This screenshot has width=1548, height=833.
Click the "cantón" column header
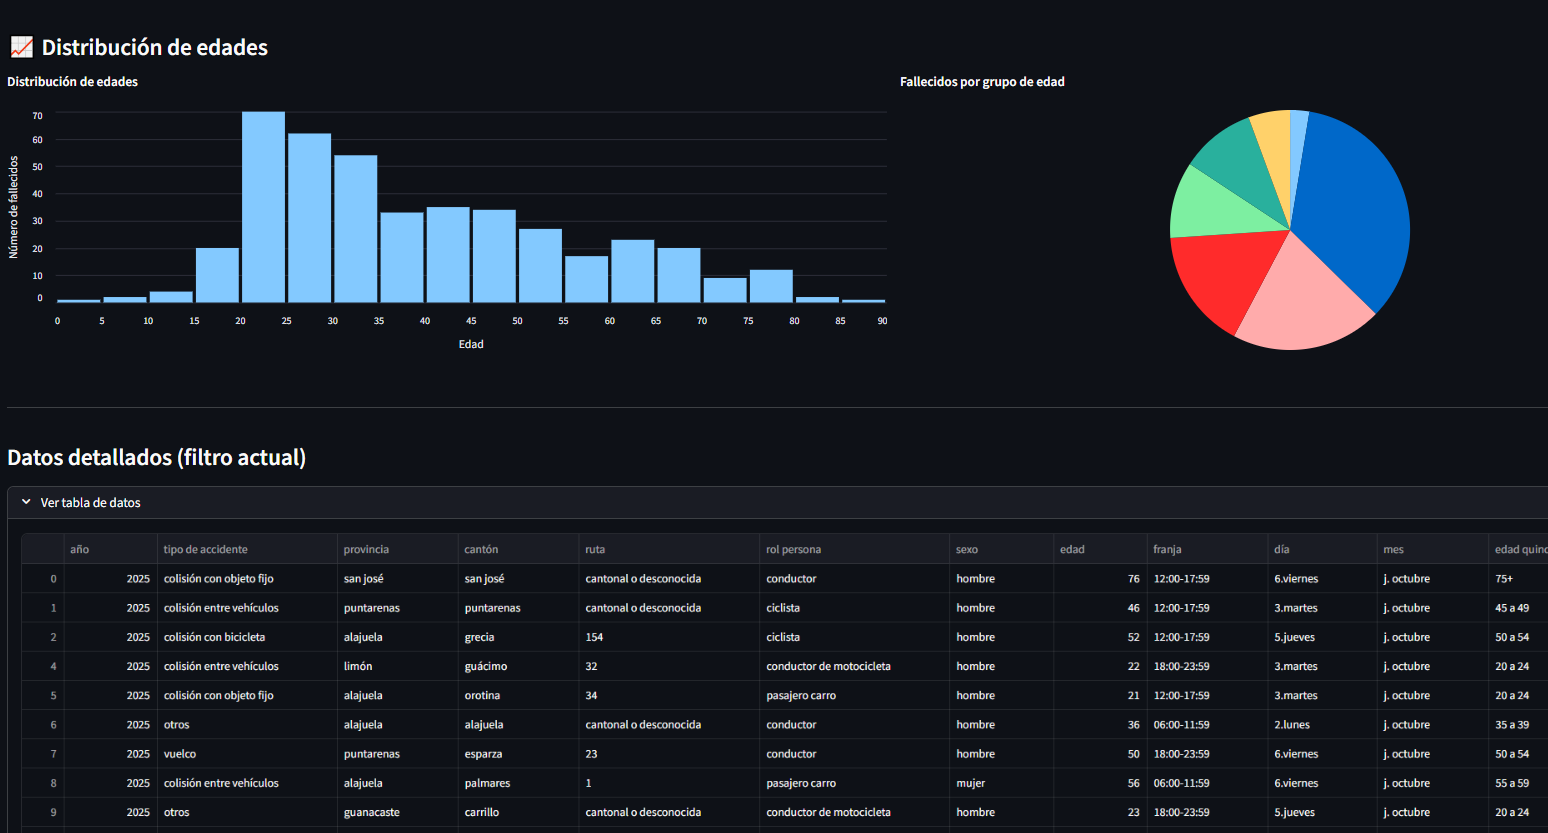coord(481,549)
